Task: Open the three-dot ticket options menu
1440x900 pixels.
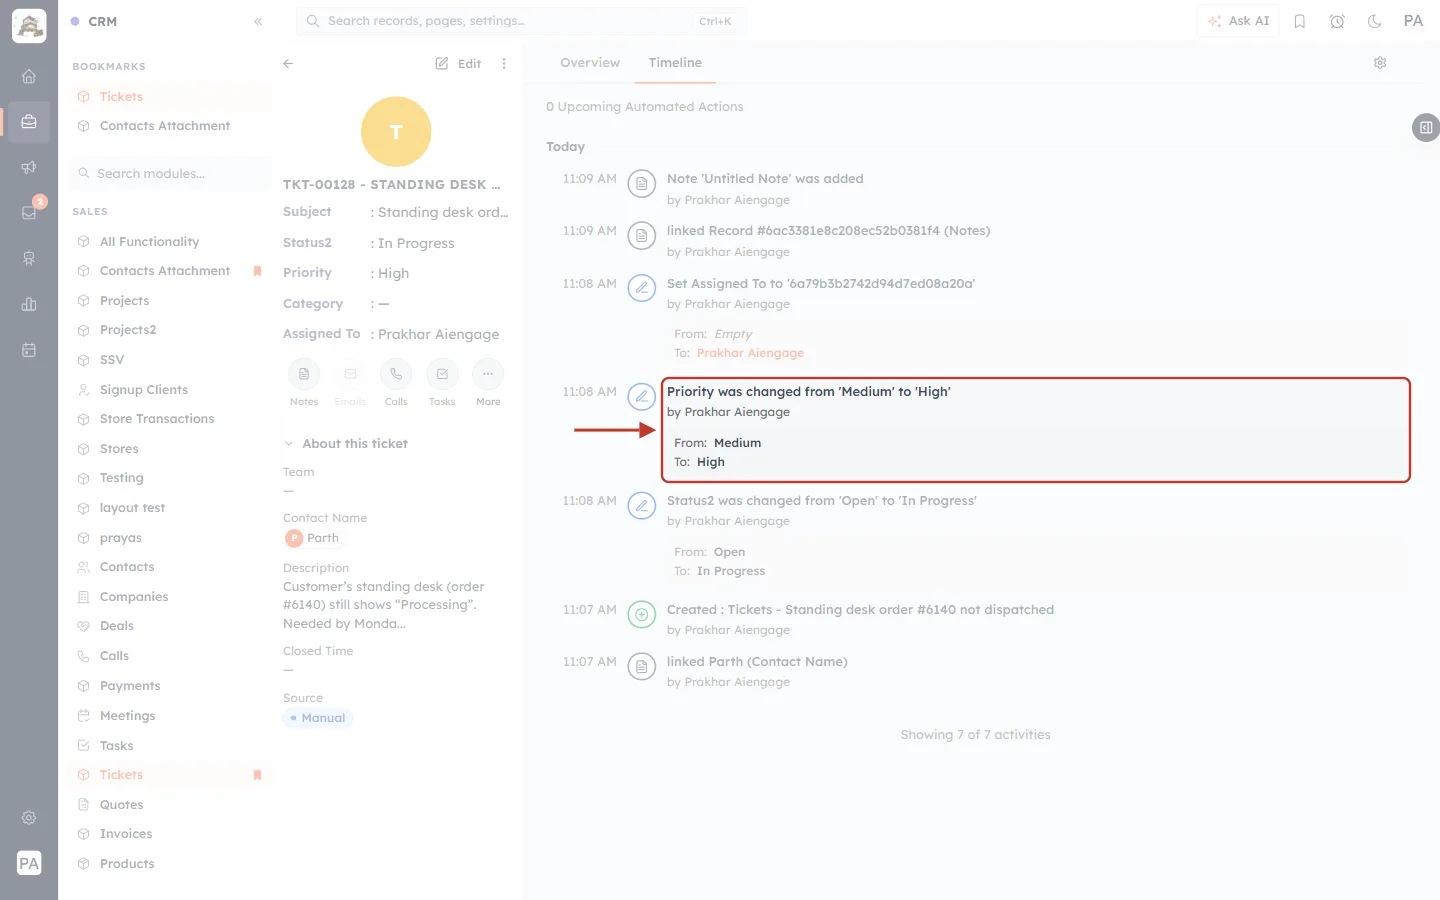Action: [504, 63]
